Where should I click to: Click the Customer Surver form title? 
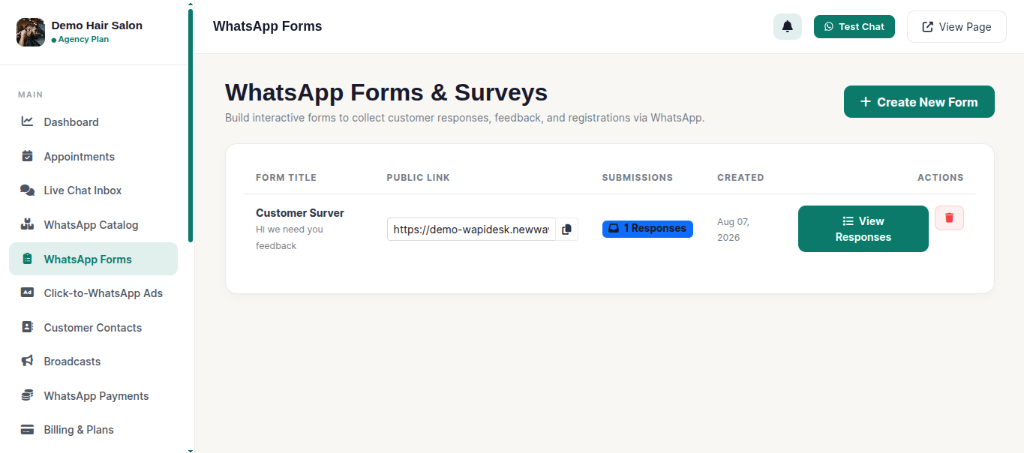pyautogui.click(x=300, y=213)
